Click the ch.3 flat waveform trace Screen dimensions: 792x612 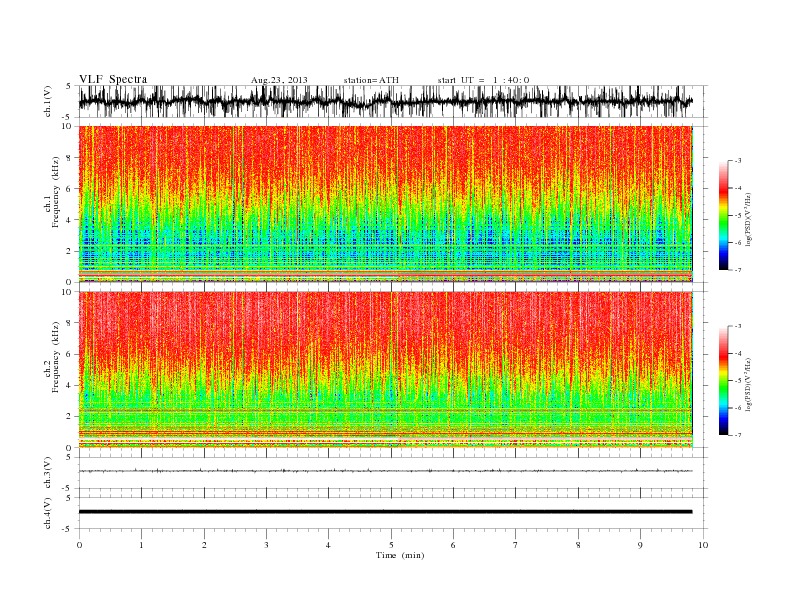pyautogui.click(x=385, y=471)
